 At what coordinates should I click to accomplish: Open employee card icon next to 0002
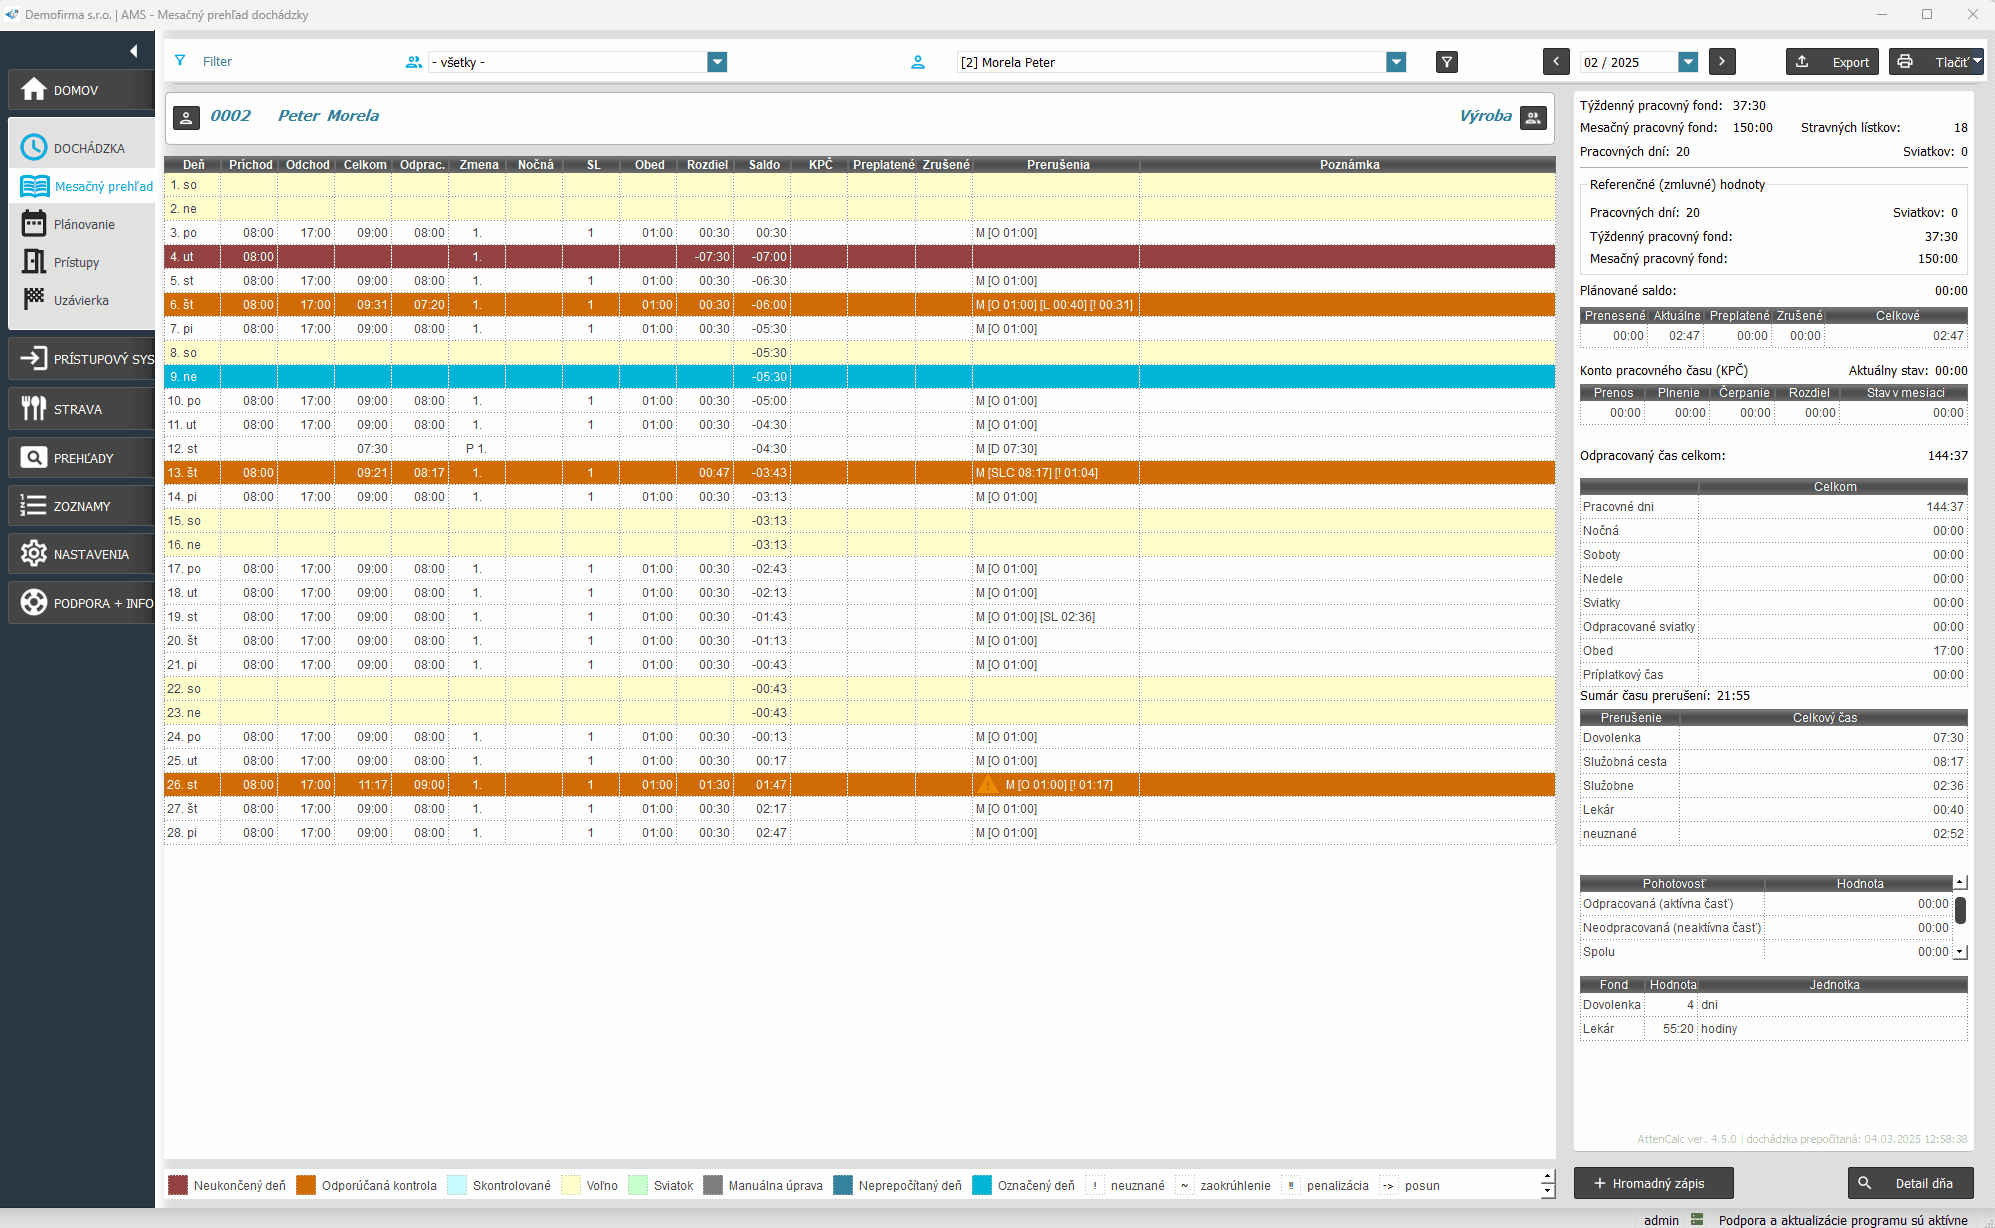click(x=186, y=117)
